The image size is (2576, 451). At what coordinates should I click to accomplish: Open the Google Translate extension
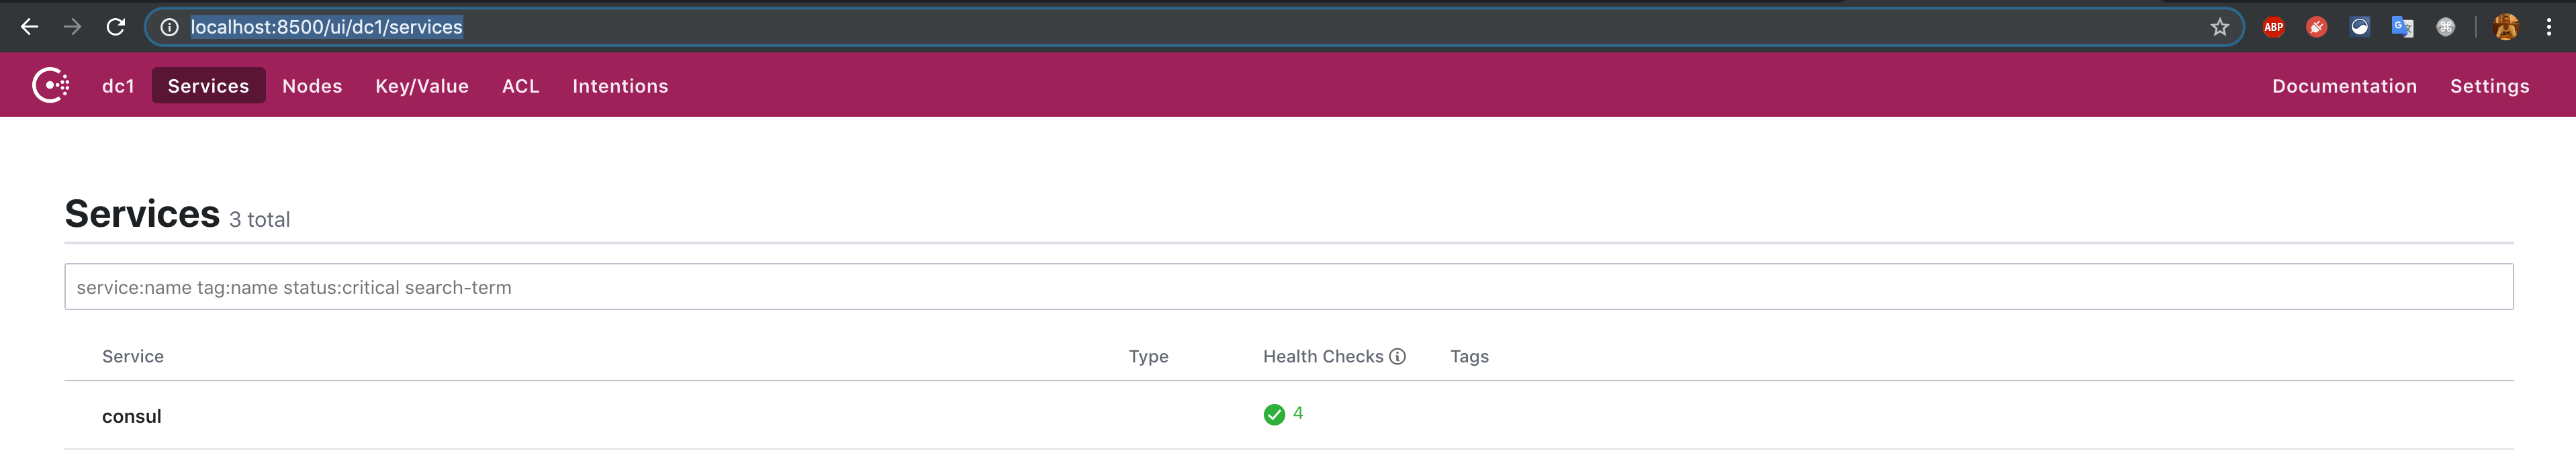click(x=2404, y=27)
